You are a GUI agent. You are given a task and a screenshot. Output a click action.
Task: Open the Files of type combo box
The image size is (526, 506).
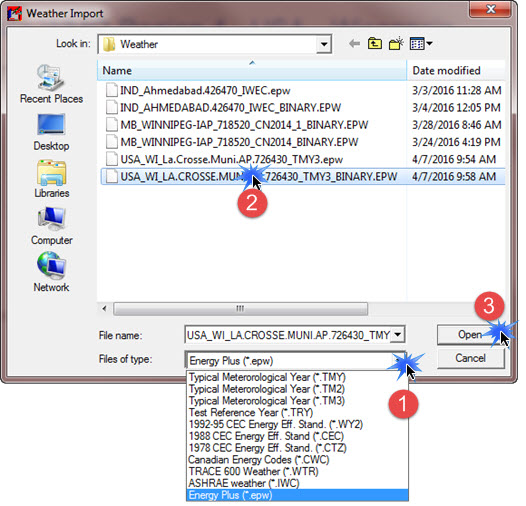coord(295,361)
